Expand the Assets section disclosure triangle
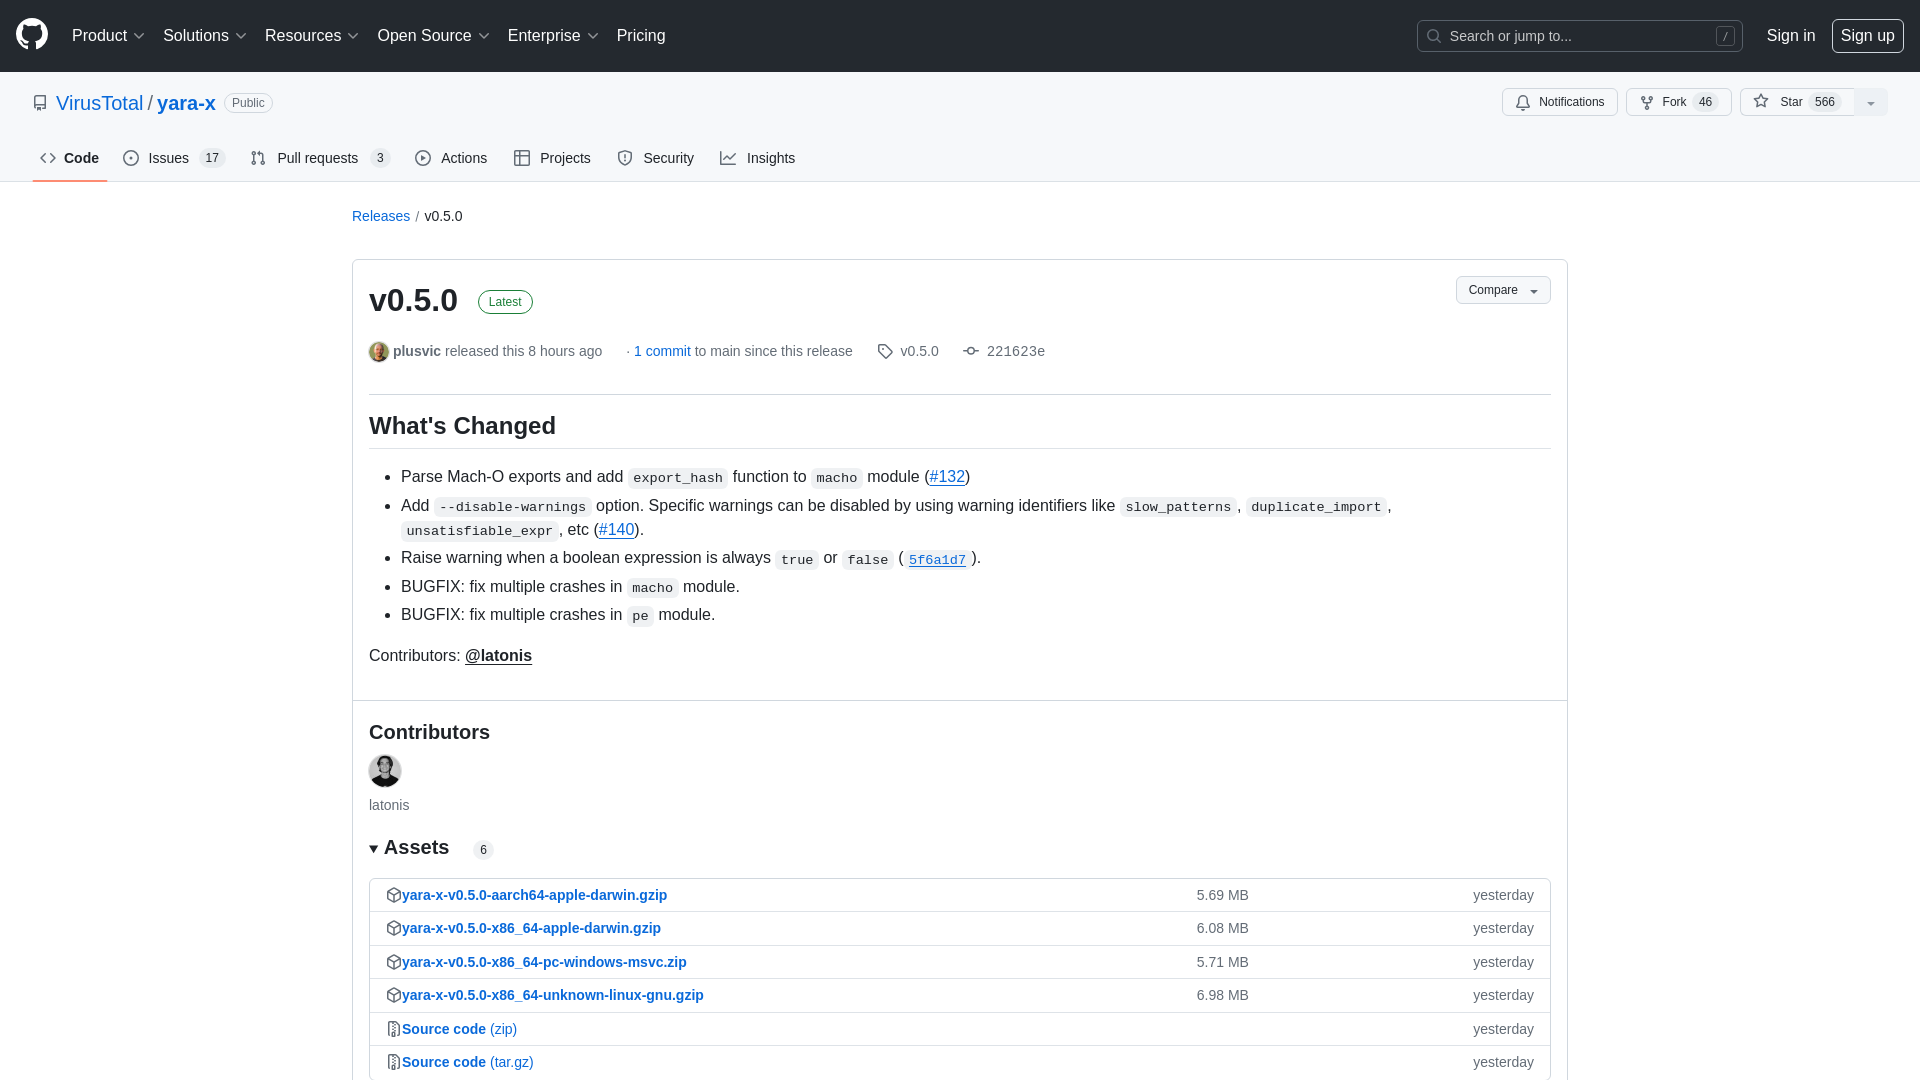 click(x=373, y=847)
